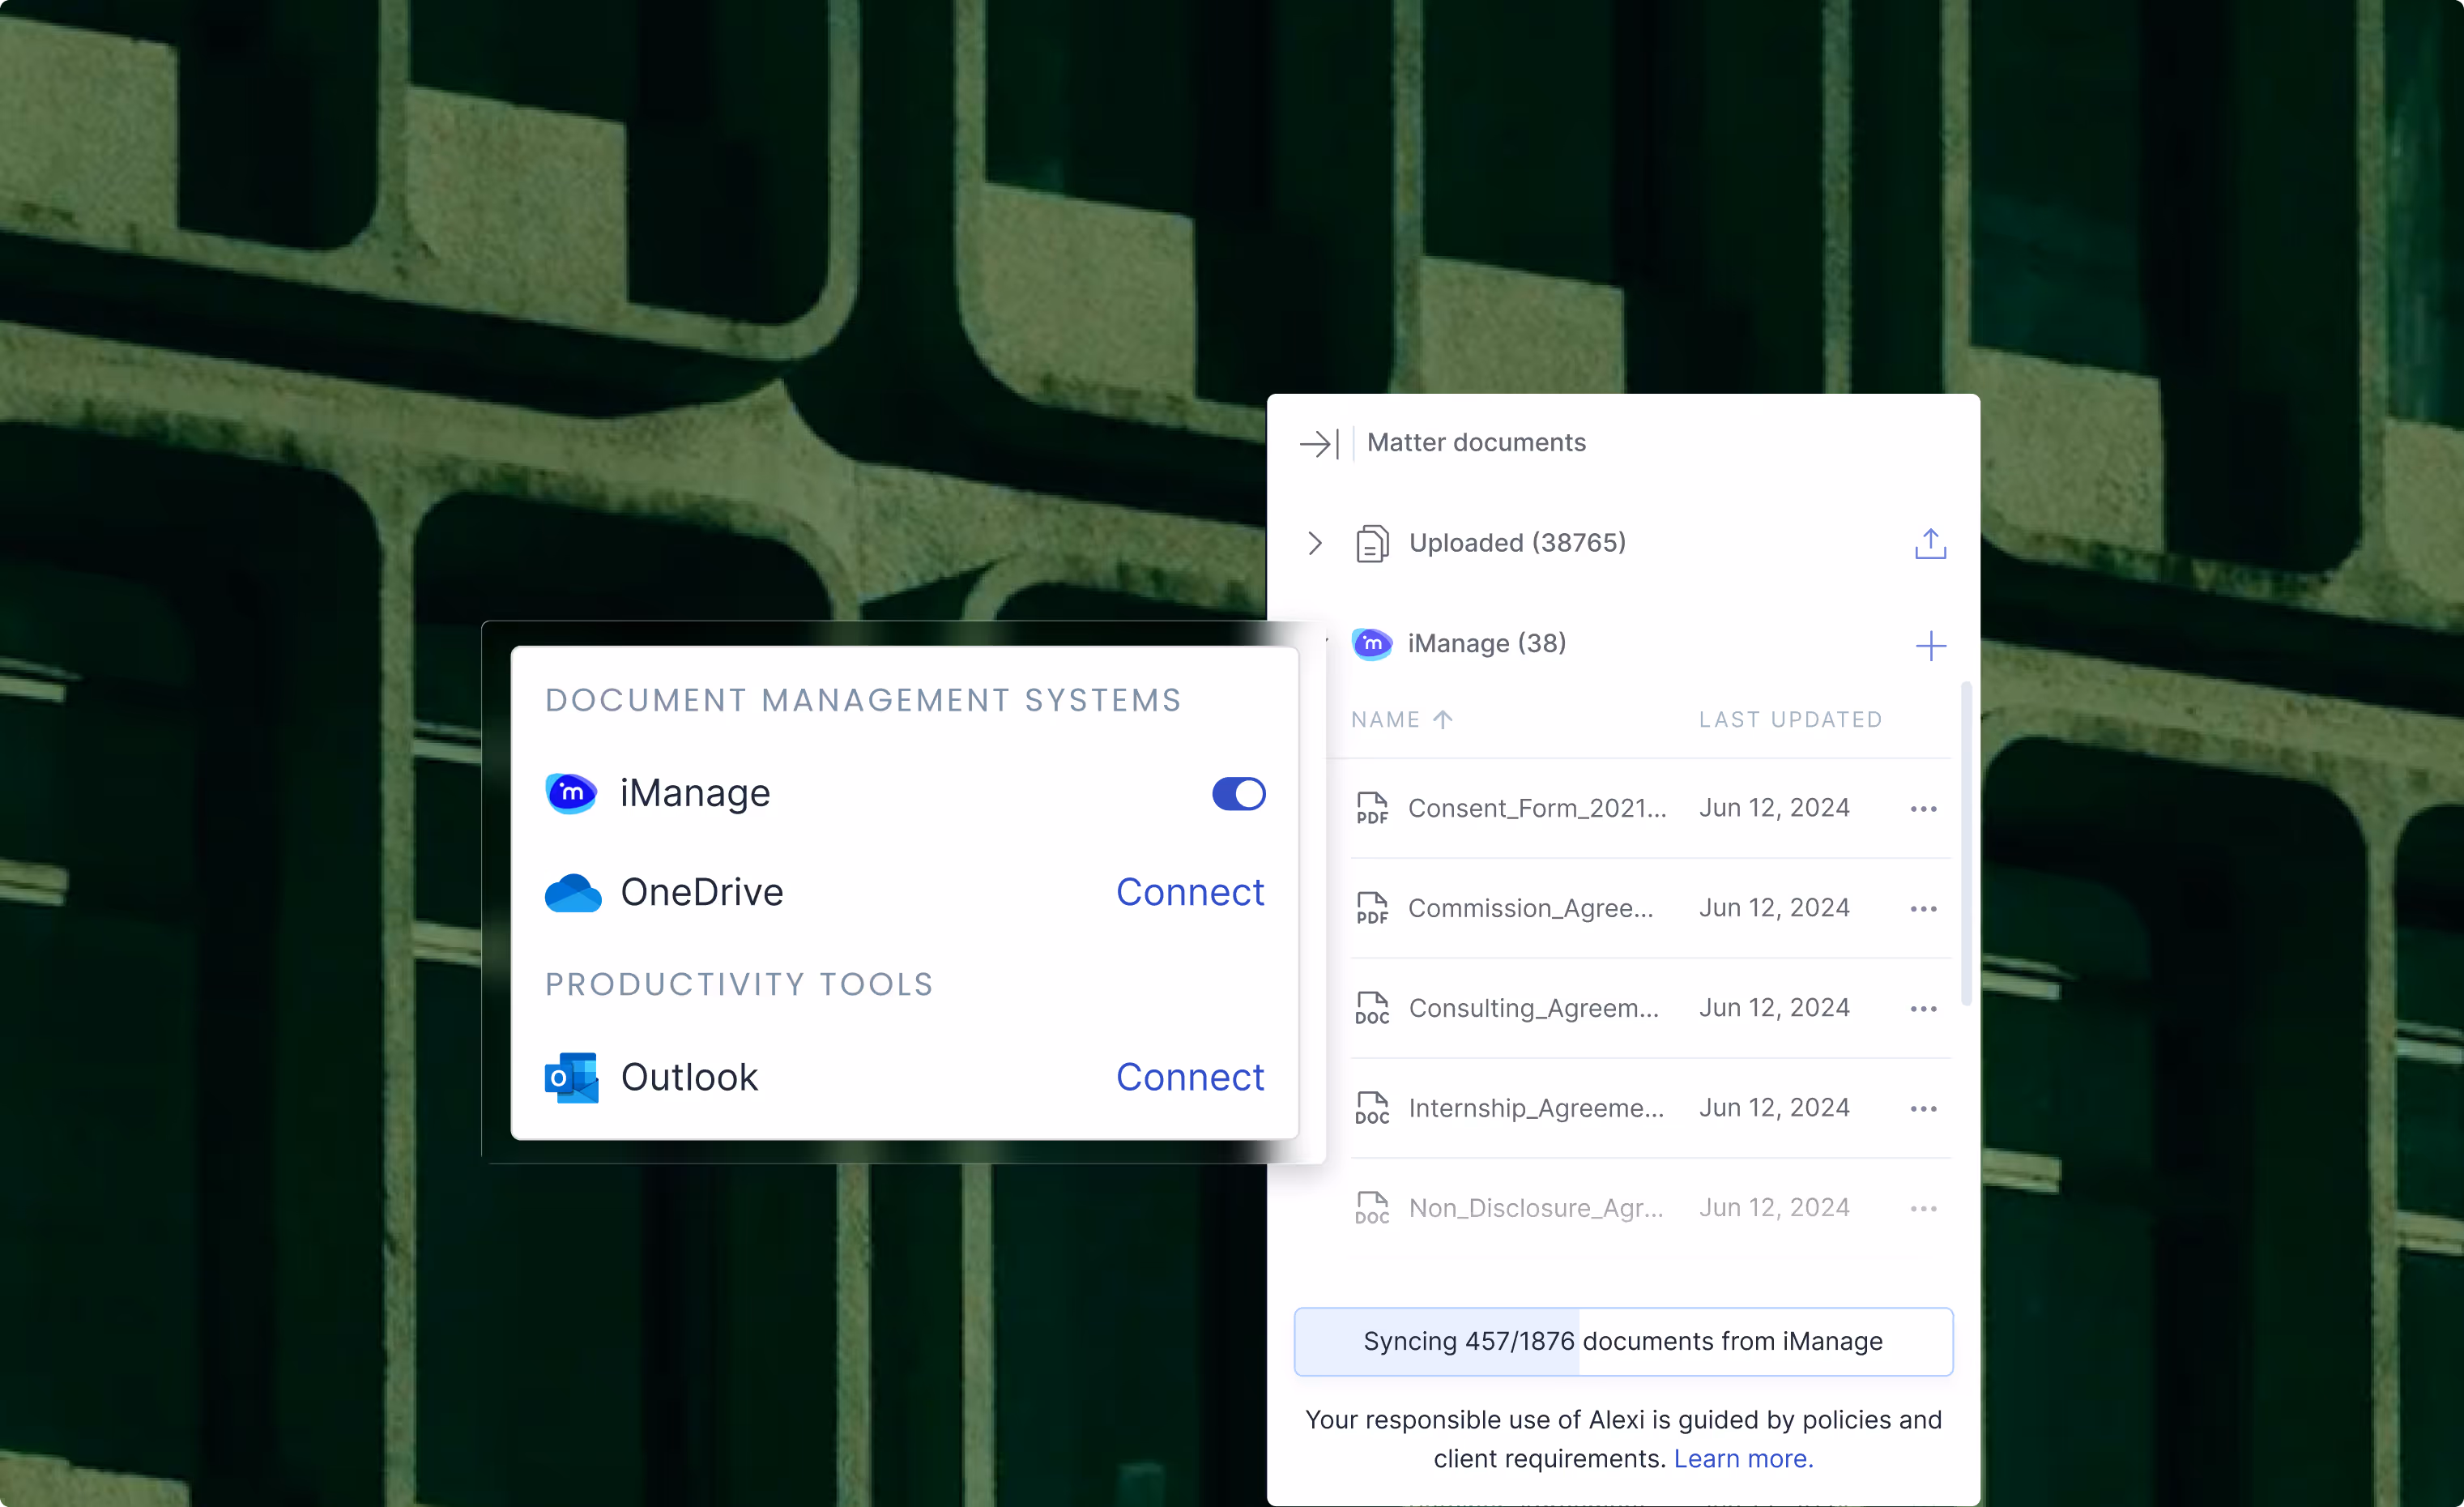Open the Learn more link
2464x1507 pixels.
pos(1742,1458)
